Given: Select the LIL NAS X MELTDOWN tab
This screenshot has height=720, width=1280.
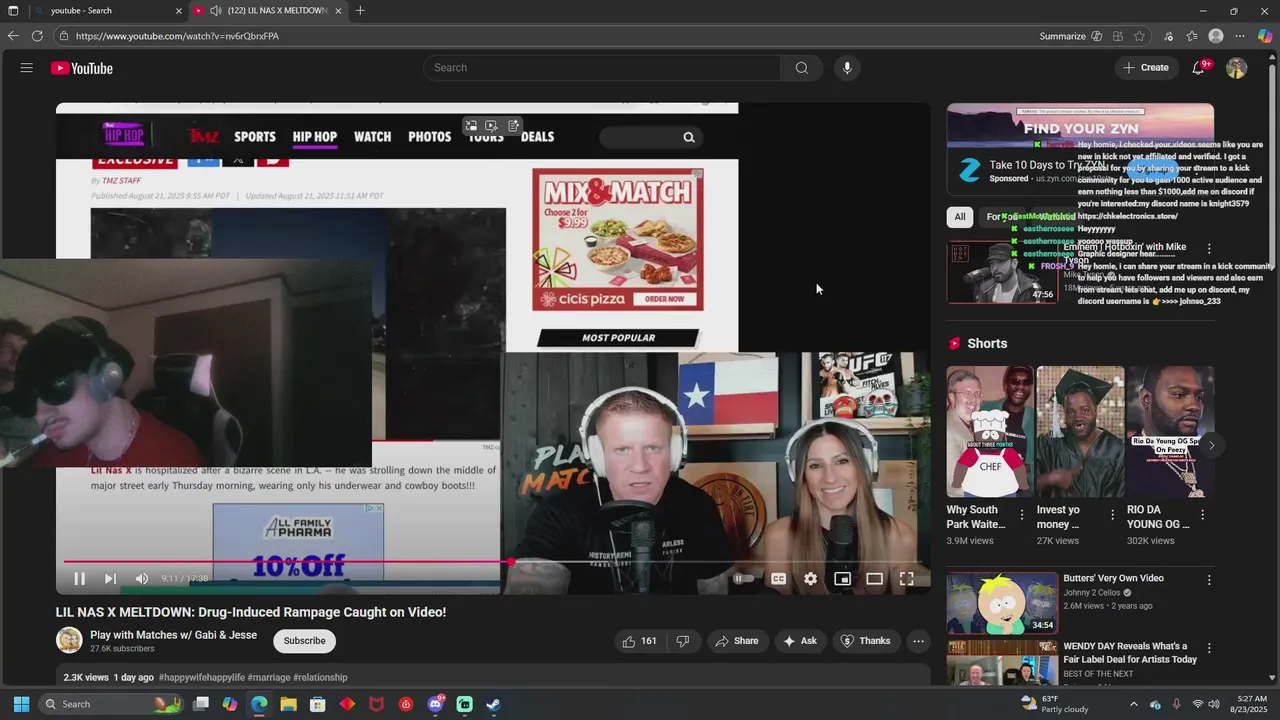Looking at the screenshot, I should click(268, 11).
